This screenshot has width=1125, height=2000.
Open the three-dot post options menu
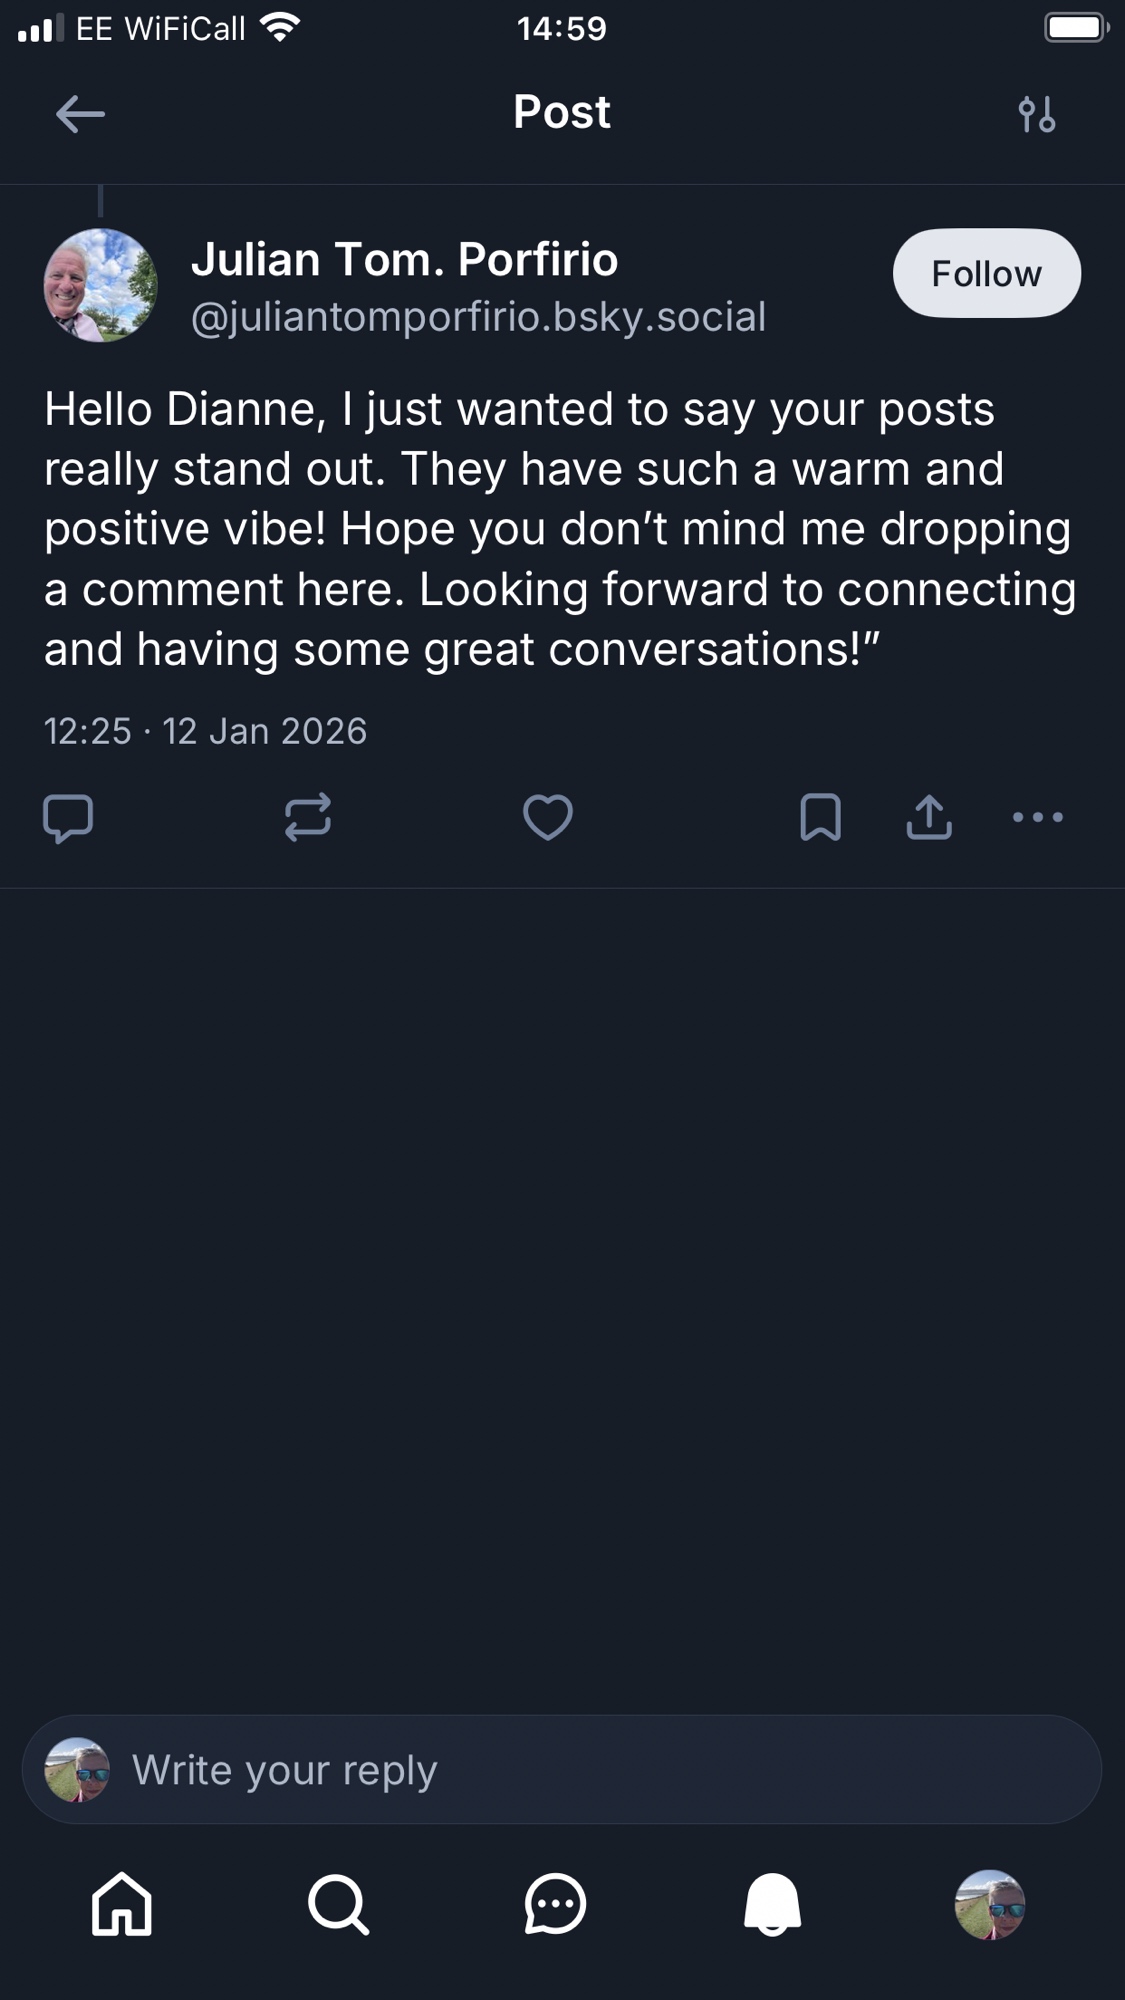[x=1037, y=818]
